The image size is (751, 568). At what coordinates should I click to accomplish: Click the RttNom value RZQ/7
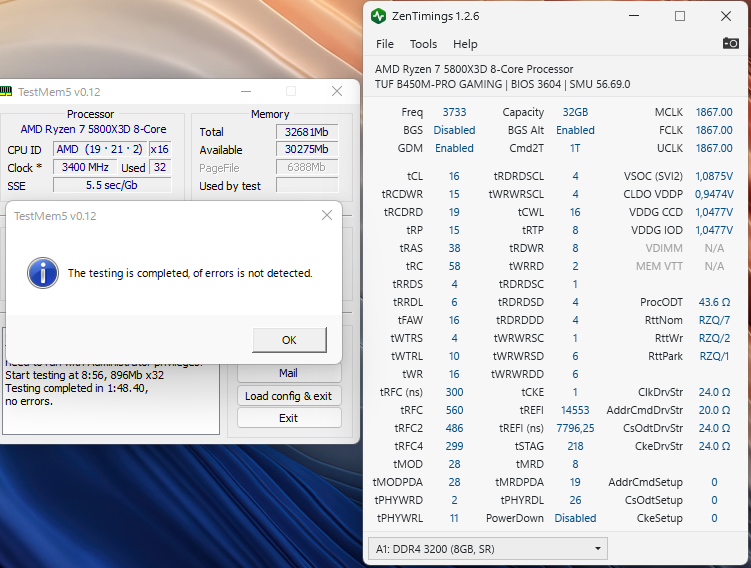pyautogui.click(x=714, y=320)
